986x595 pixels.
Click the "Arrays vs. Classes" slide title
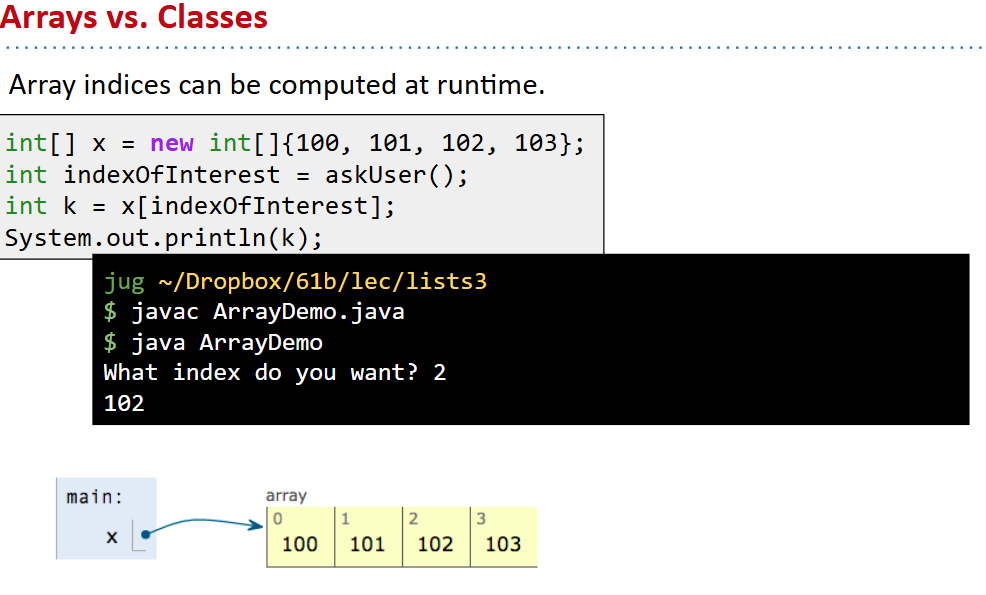coord(134,18)
